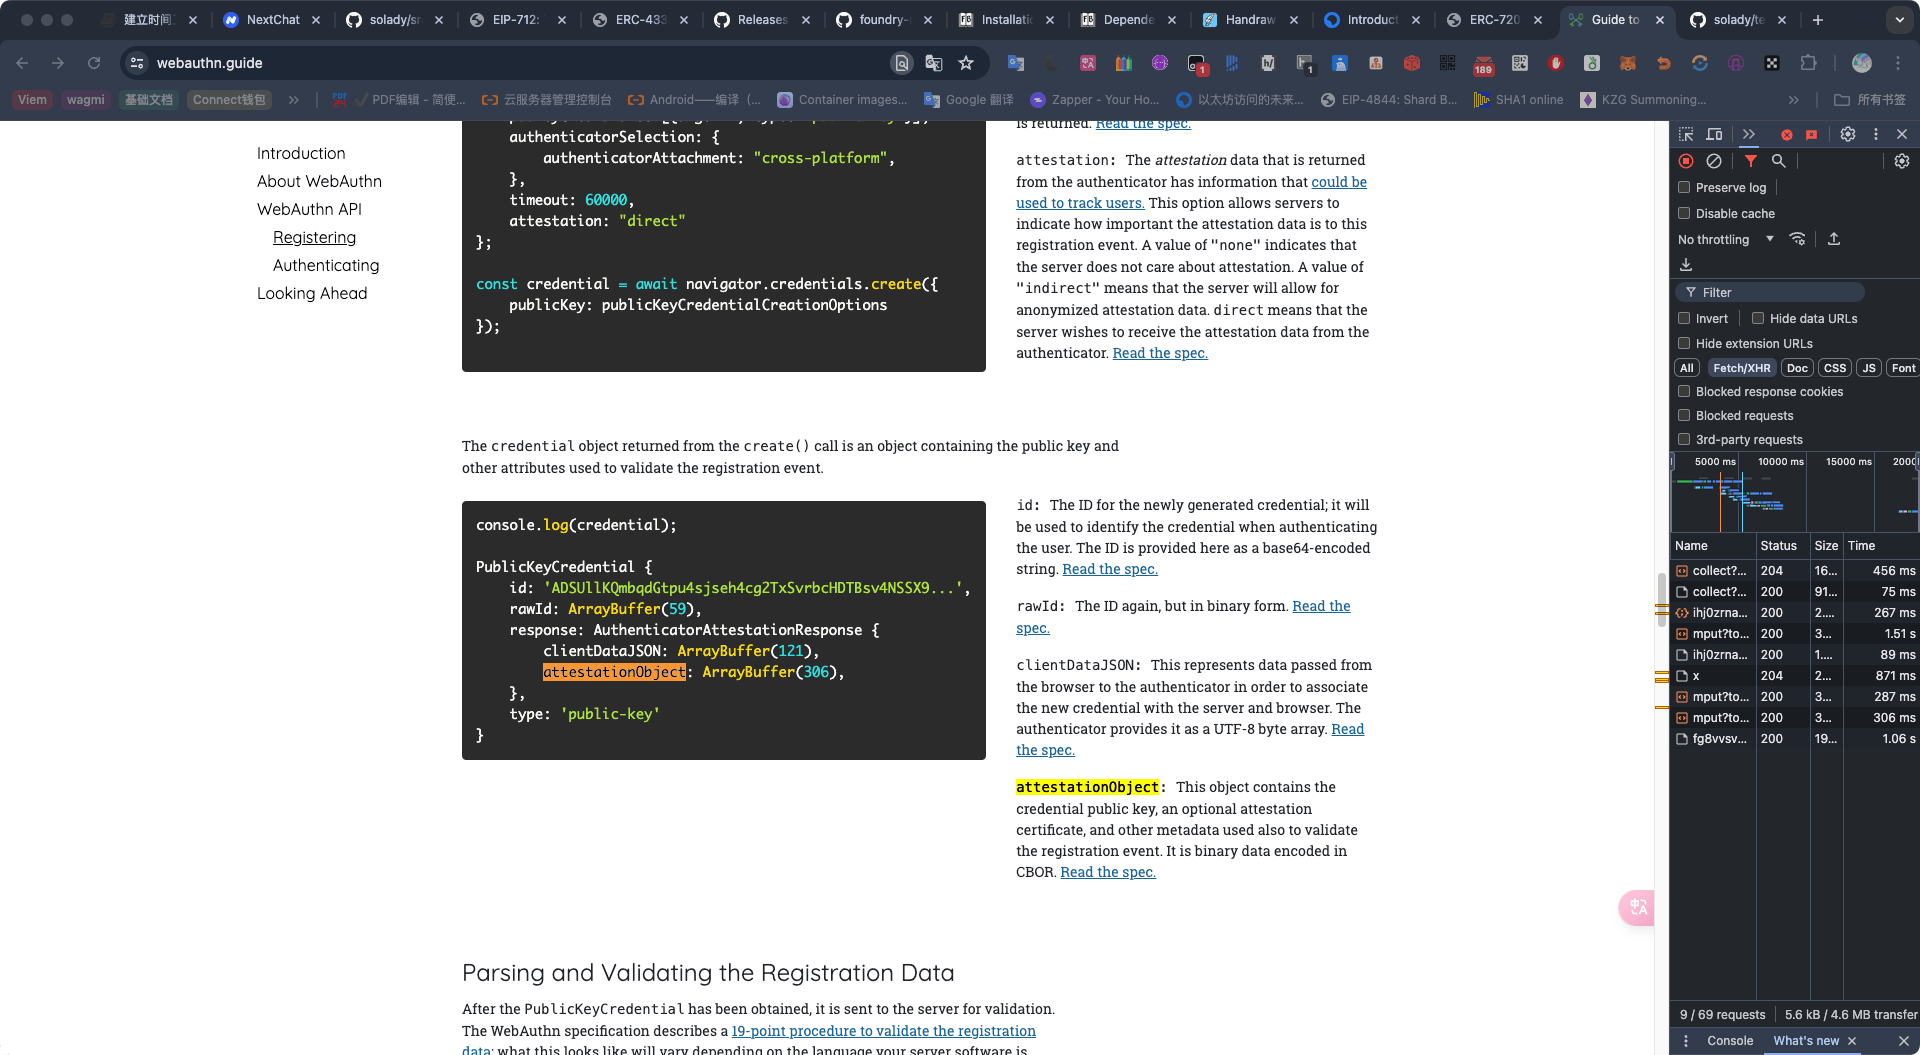Switch to the NextChat tab
Viewport: 1920px width, 1055px height.
[272, 20]
